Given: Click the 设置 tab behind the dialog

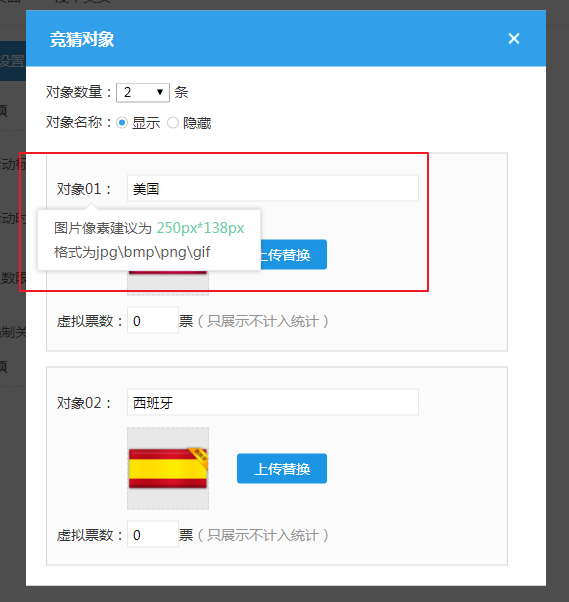Looking at the screenshot, I should click(x=12, y=61).
